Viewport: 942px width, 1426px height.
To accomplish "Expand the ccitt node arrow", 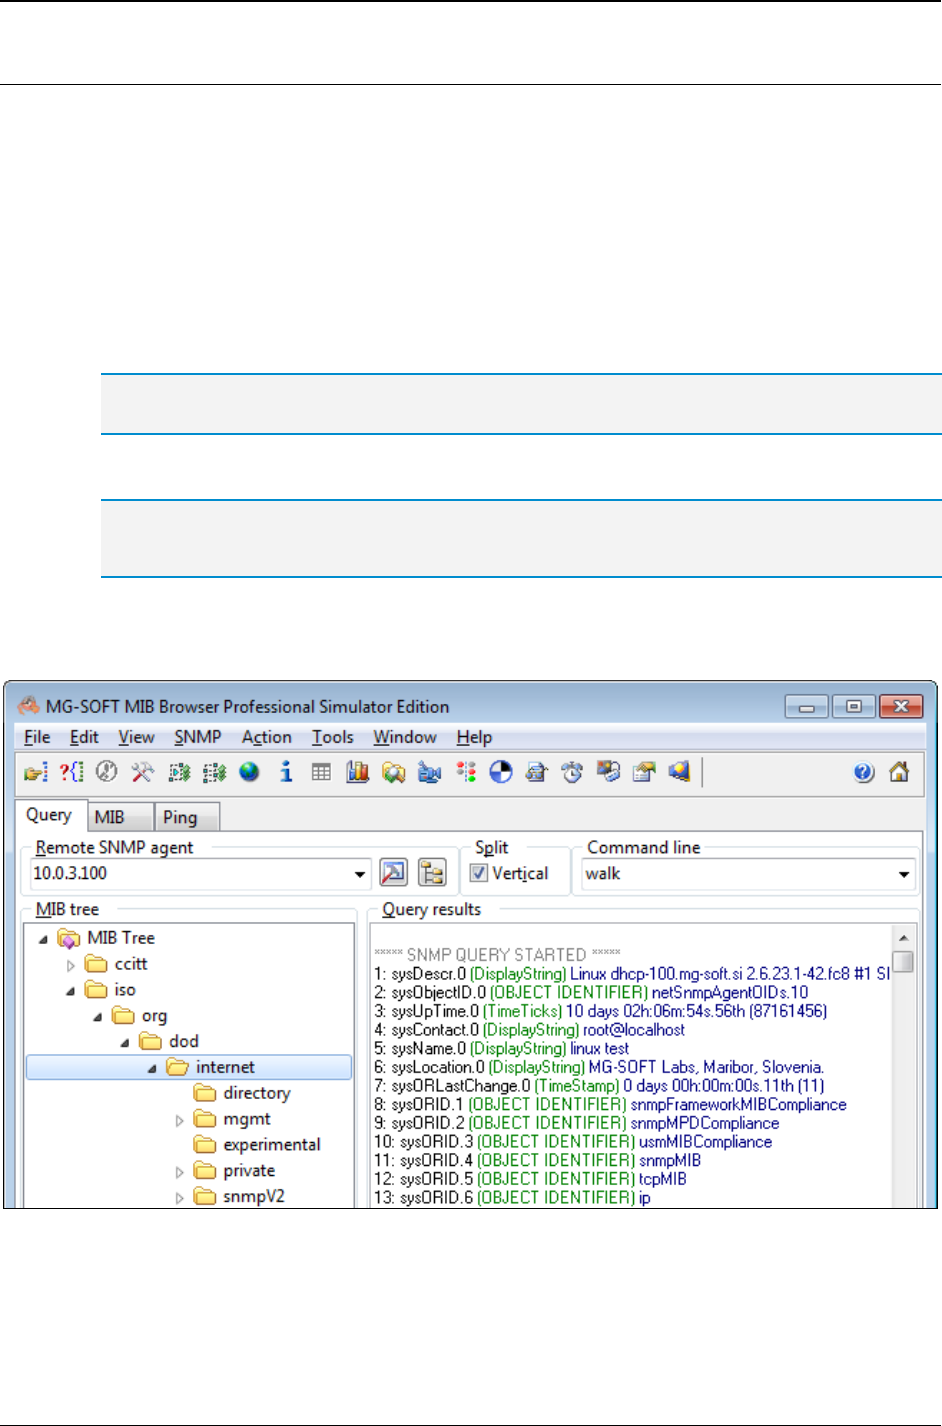I will pyautogui.click(x=70, y=965).
